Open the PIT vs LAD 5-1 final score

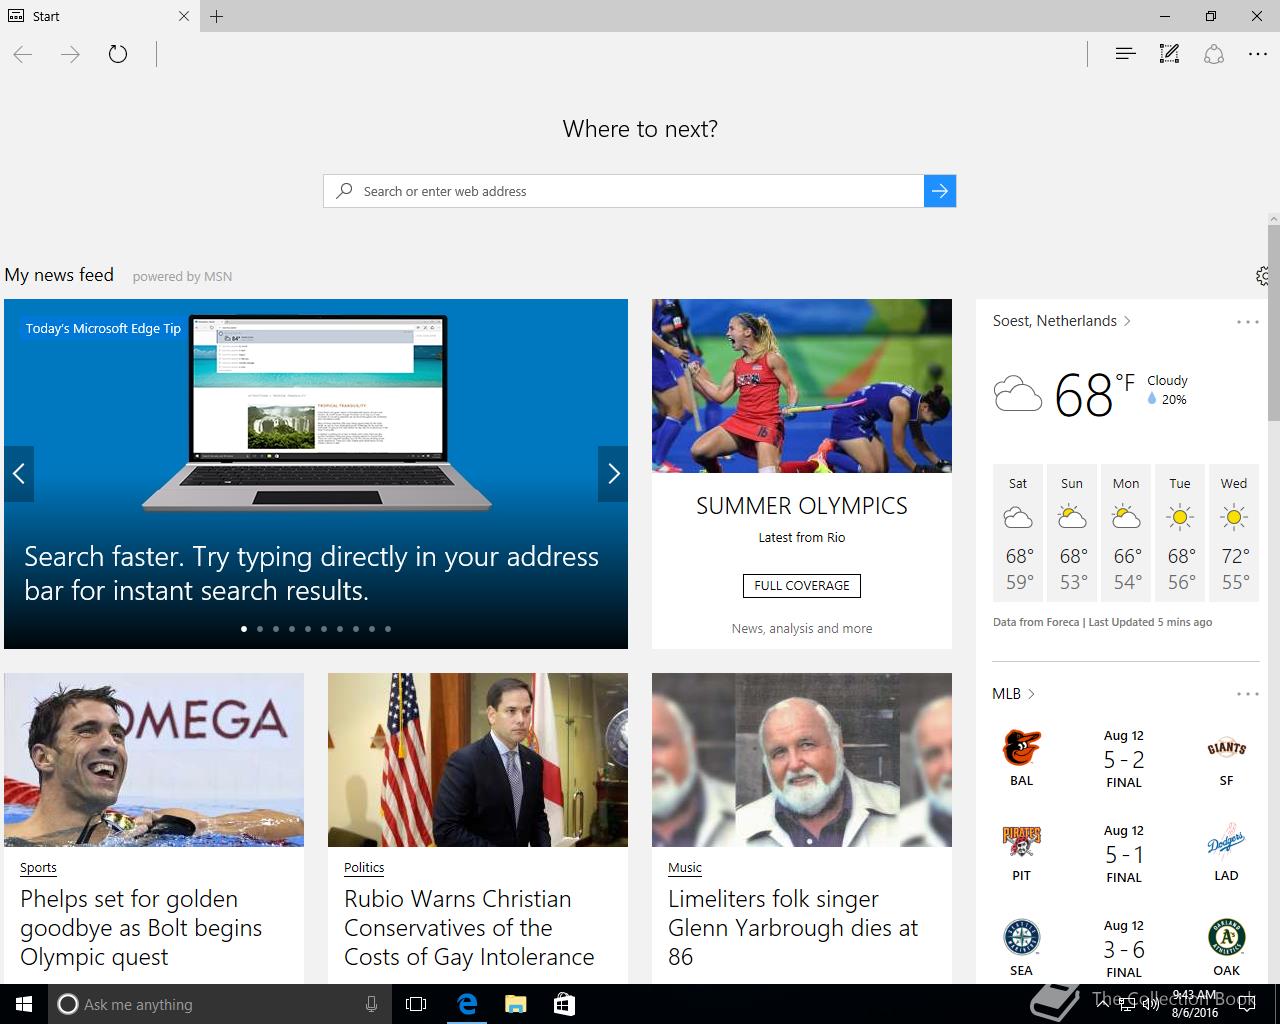pyautogui.click(x=1124, y=855)
